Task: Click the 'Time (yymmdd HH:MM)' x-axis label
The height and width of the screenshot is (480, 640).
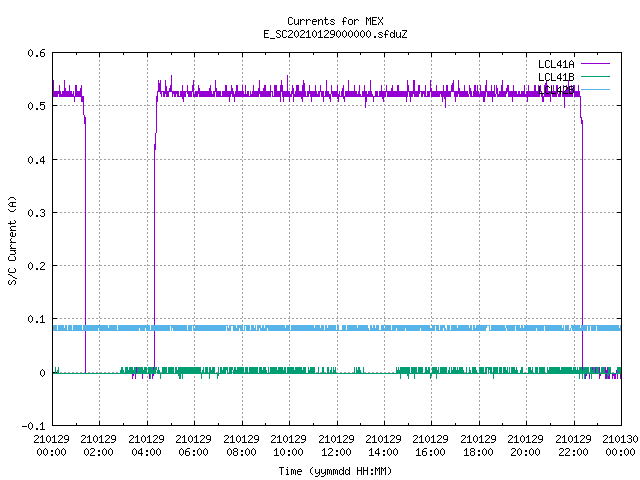Action: pyautogui.click(x=335, y=471)
